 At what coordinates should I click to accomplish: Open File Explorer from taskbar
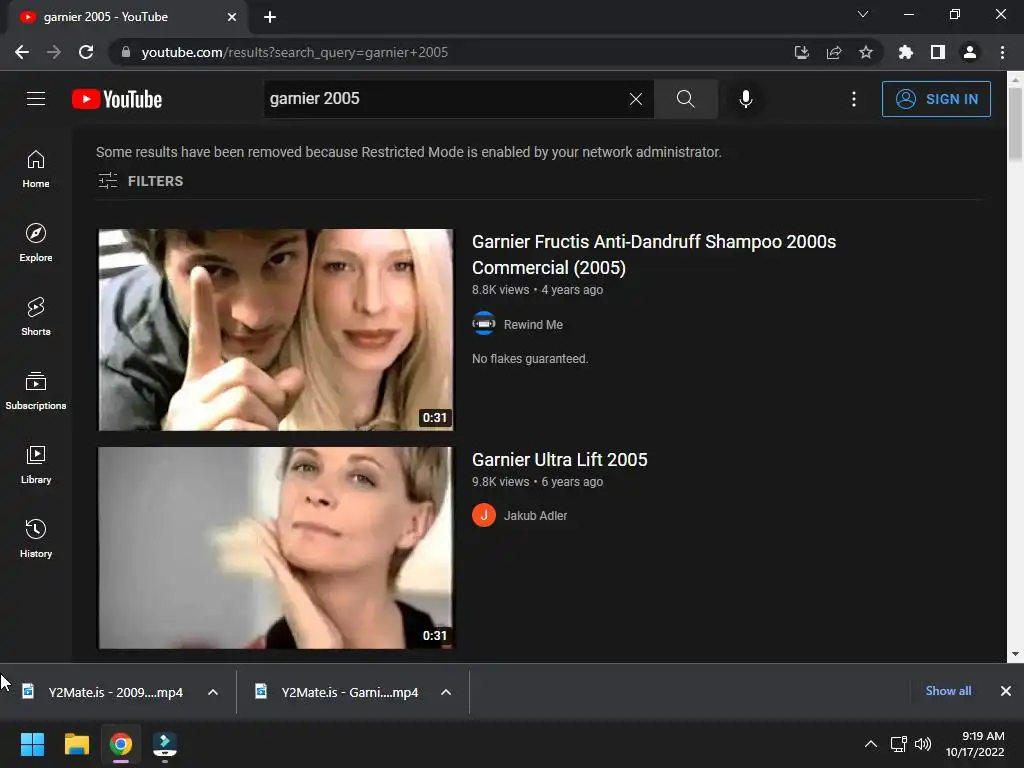point(76,744)
